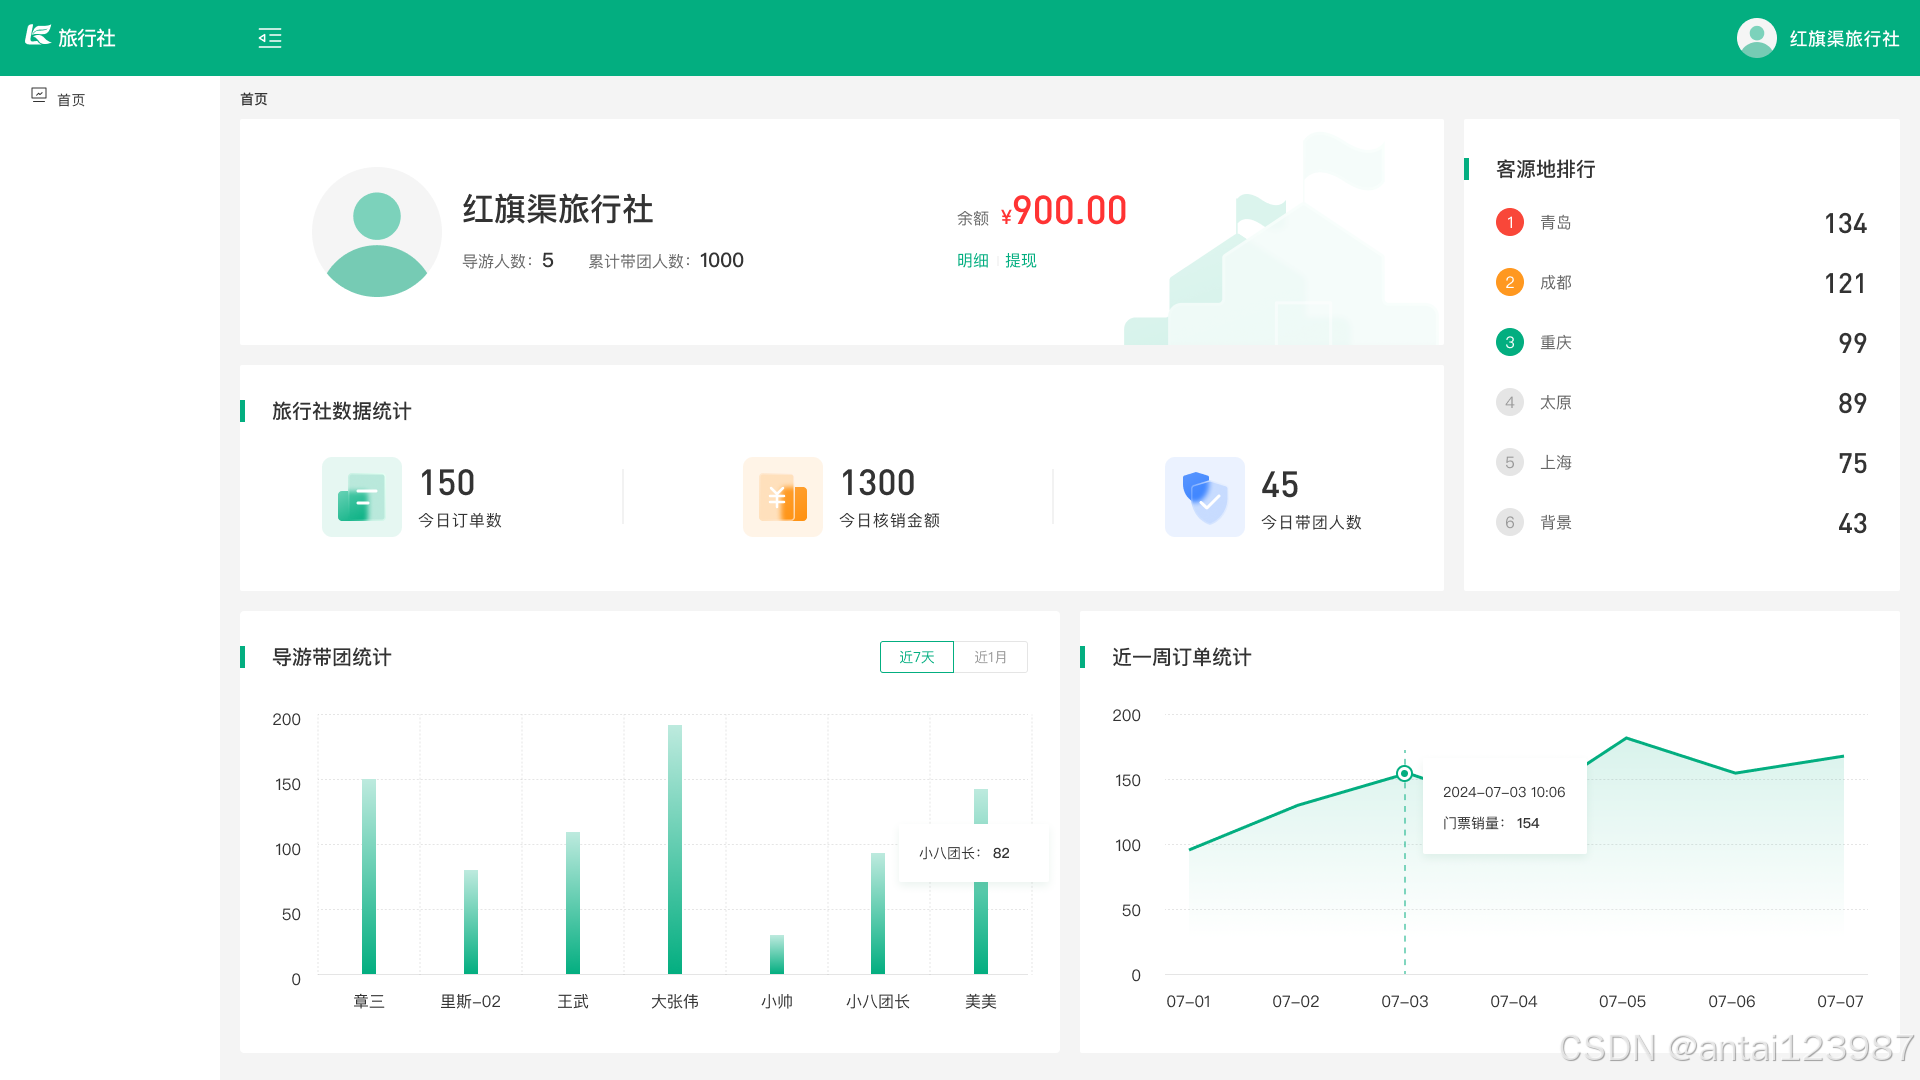Click the 首页 dashboard icon in sidebar

tap(39, 95)
